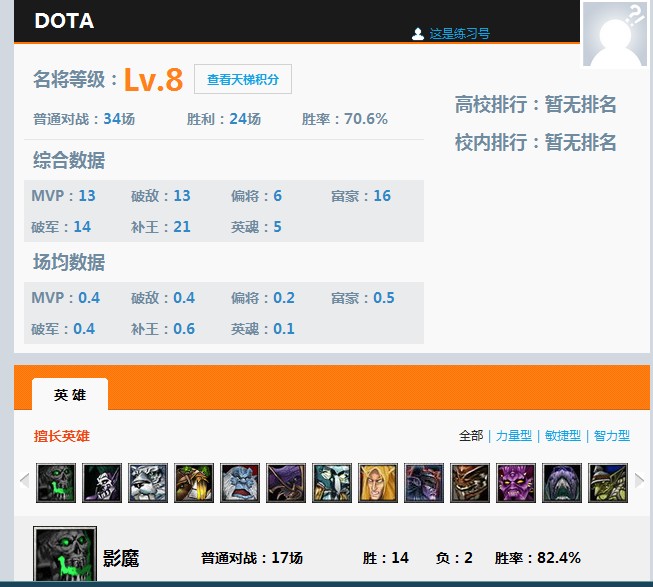
Task: Filter heroes by 敏捷型
Action: tap(563, 436)
